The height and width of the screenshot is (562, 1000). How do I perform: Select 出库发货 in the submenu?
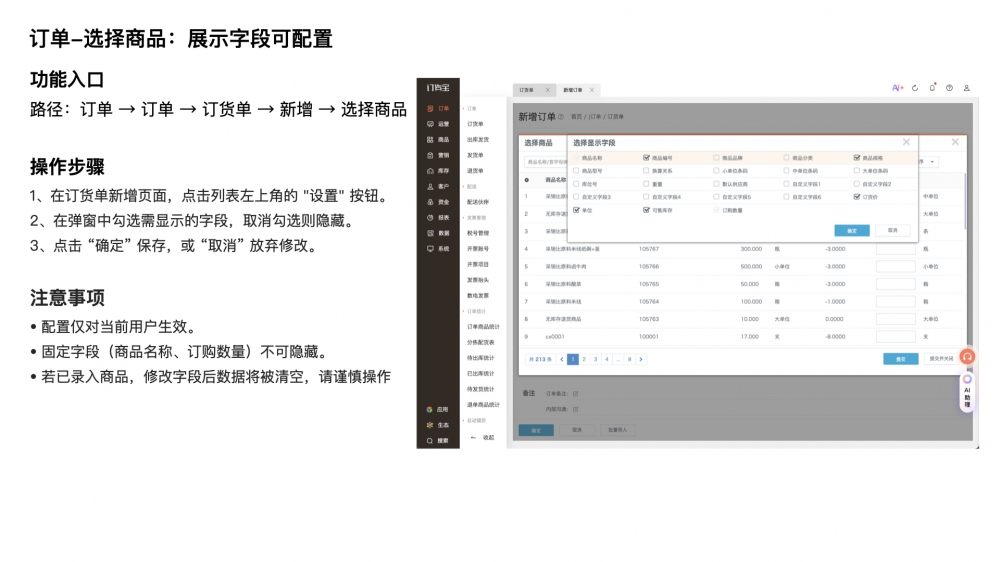coord(478,139)
